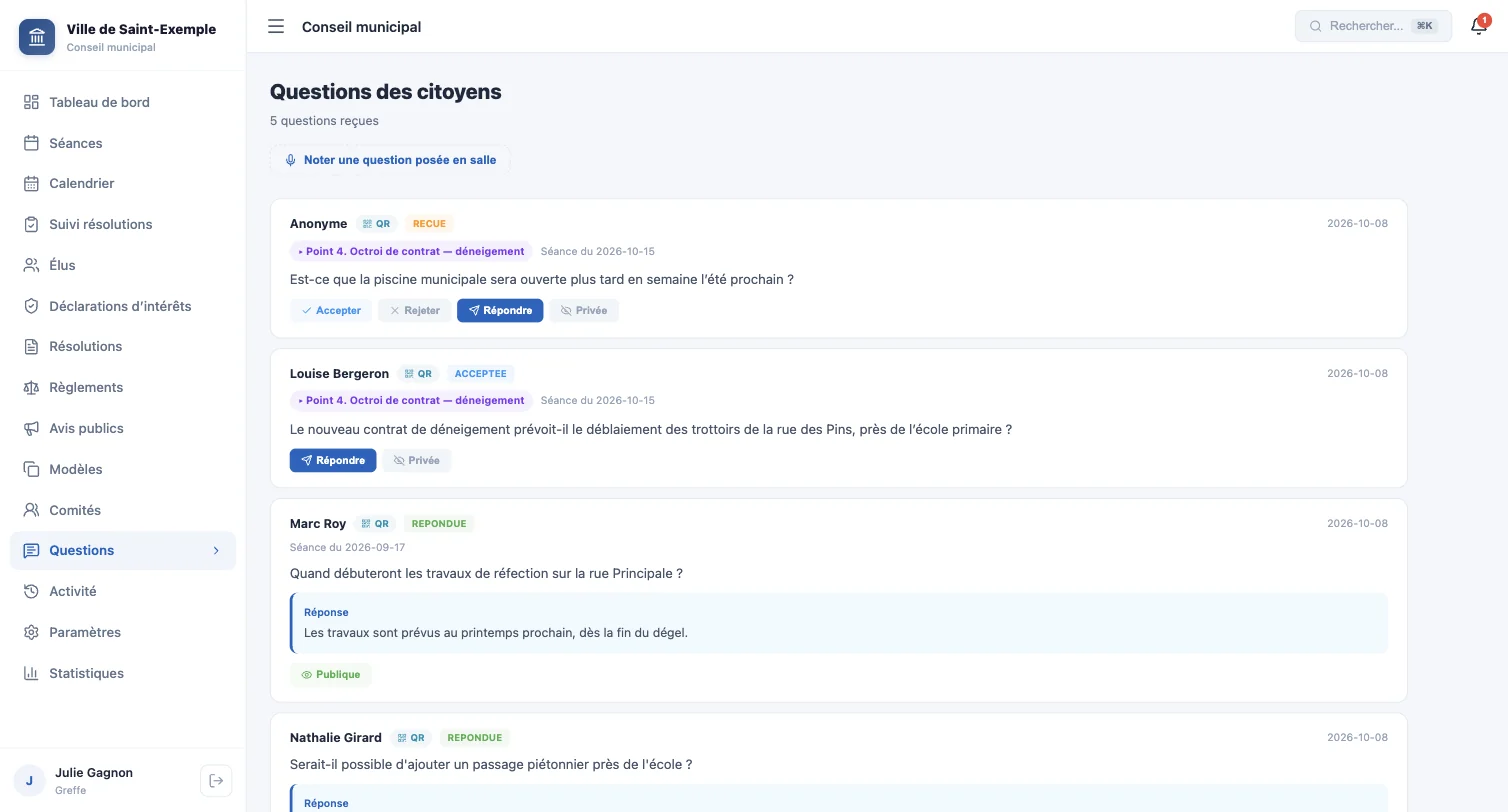Click the Déclarations d'intérêts shield icon
This screenshot has height=812, width=1508.
click(x=31, y=306)
